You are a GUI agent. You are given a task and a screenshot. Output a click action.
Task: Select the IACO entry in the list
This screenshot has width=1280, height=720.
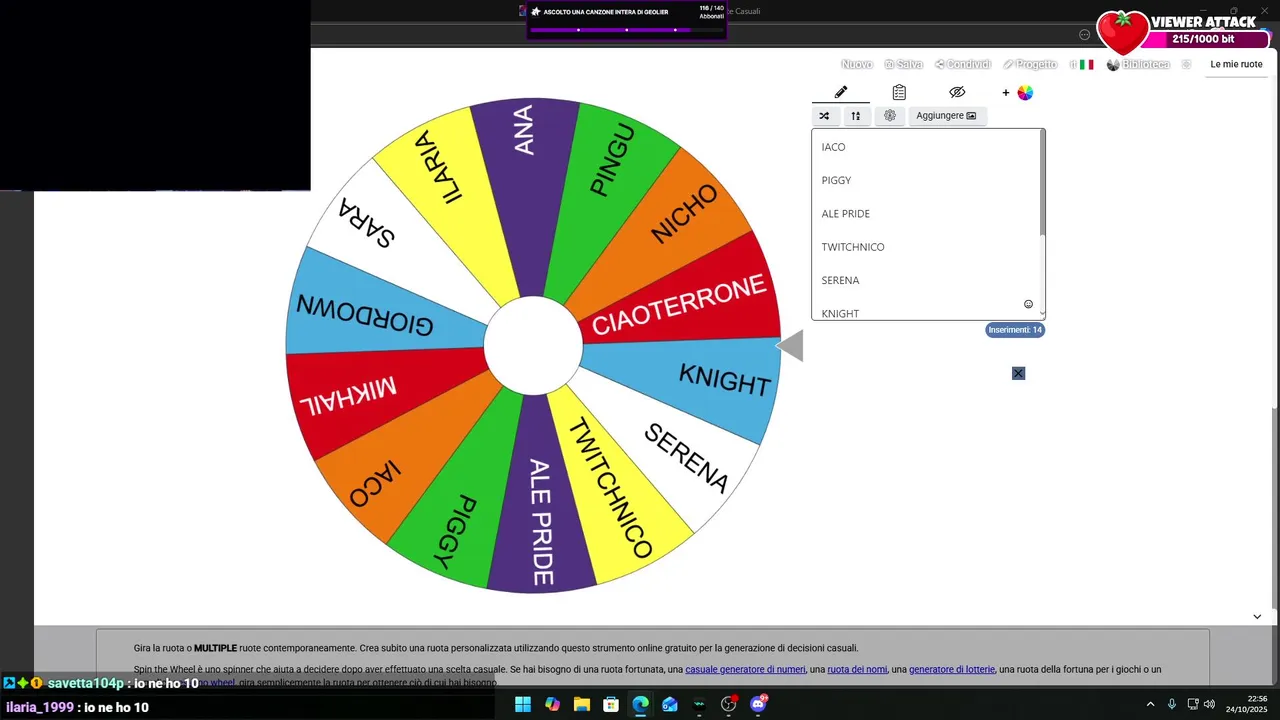833,147
